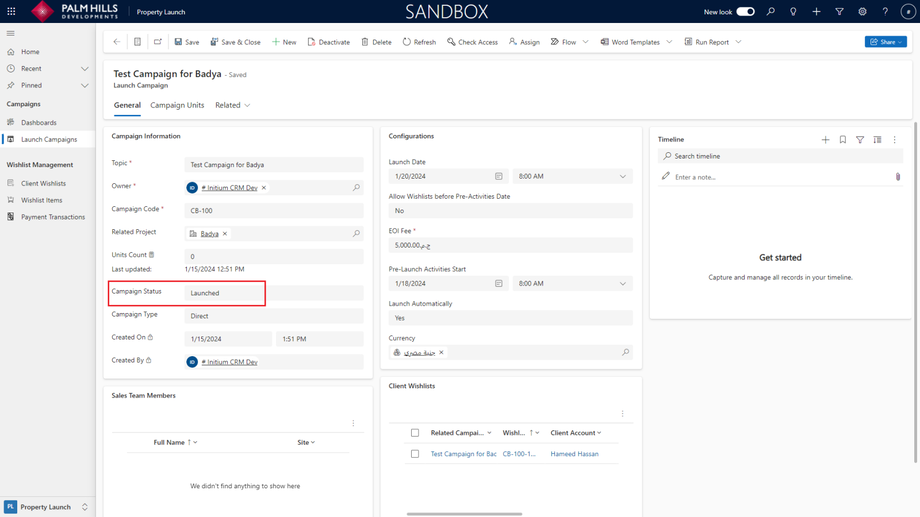Image resolution: width=920 pixels, height=517 pixels.
Task: Click the Topic input field
Action: coord(273,165)
